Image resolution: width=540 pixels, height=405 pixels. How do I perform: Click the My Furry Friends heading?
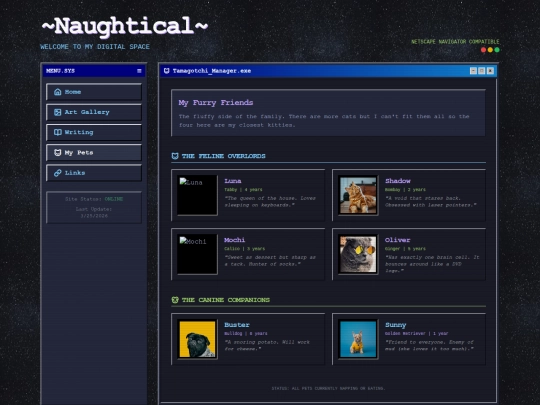coord(216,103)
